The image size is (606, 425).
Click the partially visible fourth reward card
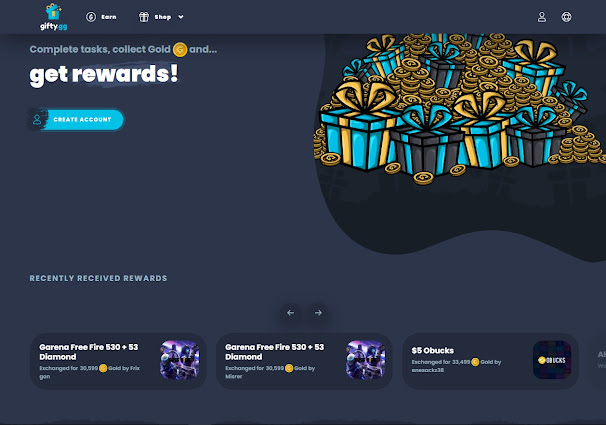coord(599,361)
